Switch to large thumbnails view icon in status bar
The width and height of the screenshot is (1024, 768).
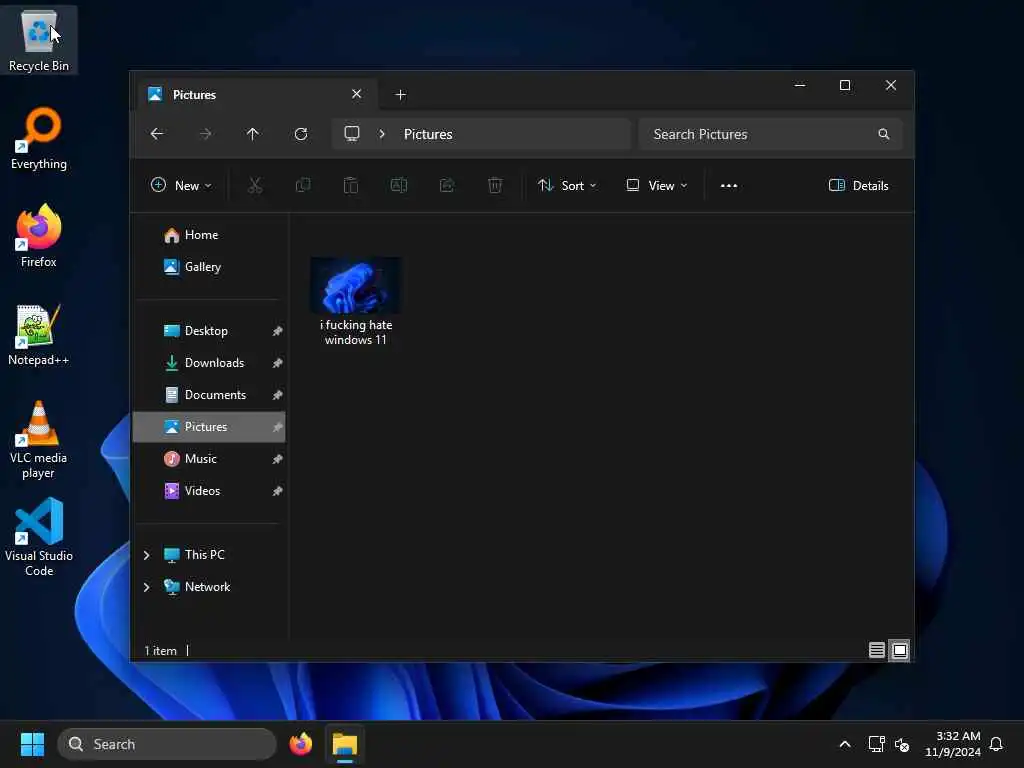tap(900, 650)
